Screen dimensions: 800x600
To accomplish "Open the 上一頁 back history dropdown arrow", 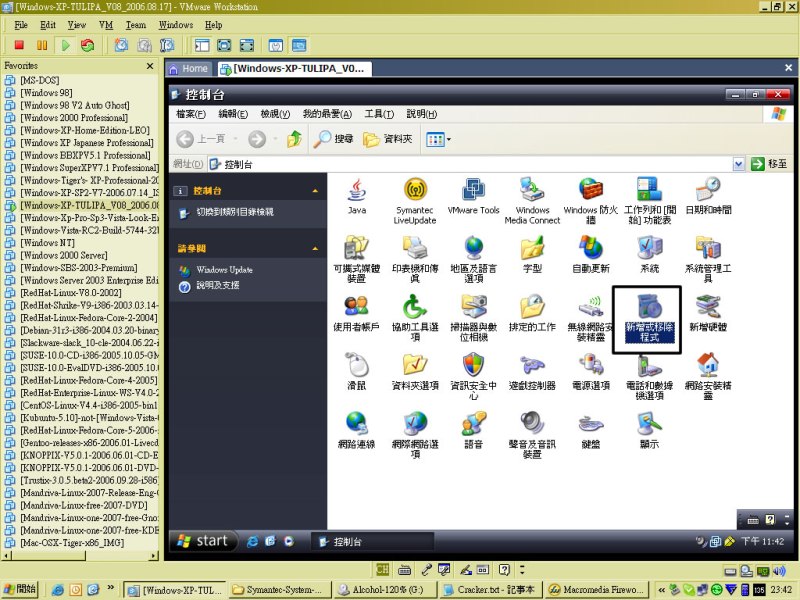I will [235, 139].
